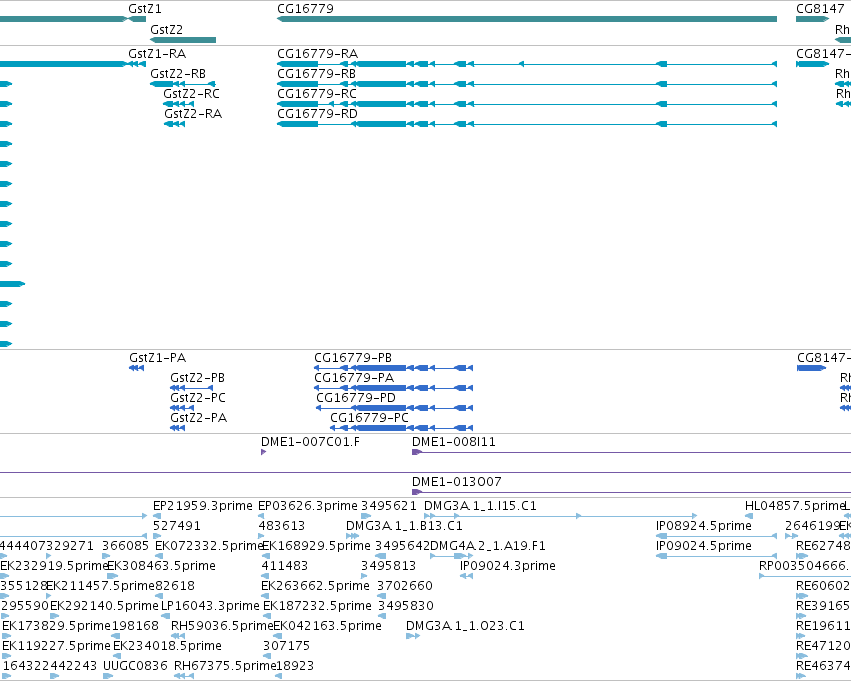Select EST EK119227.5prime
Viewport: 851px width, 681px height.
point(56,646)
